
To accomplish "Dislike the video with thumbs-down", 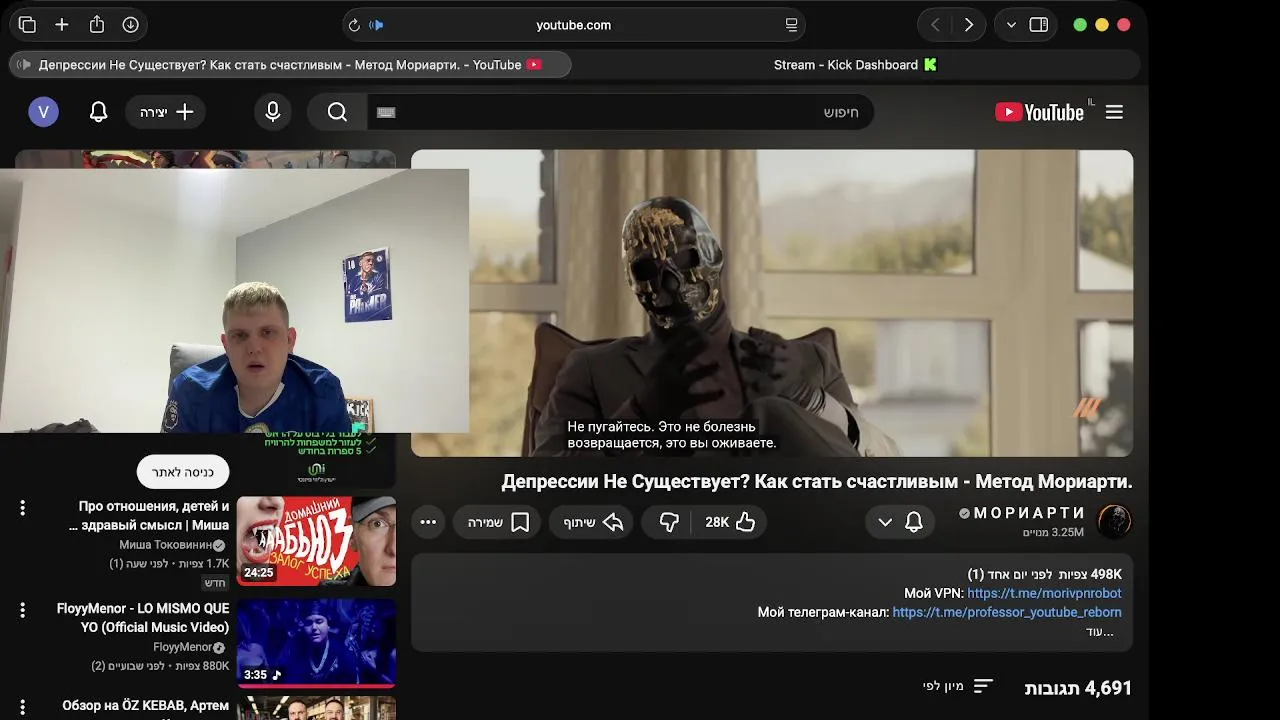I will click(669, 522).
